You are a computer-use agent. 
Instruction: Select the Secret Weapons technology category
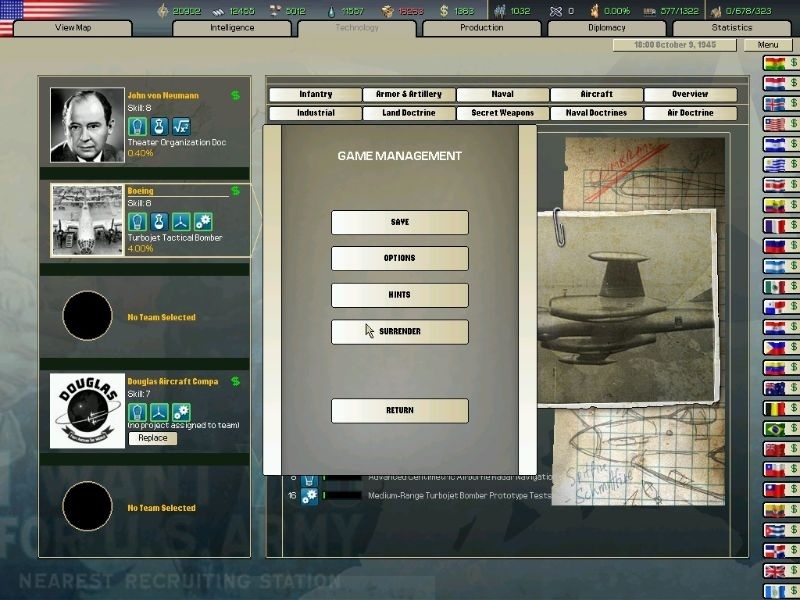point(503,113)
